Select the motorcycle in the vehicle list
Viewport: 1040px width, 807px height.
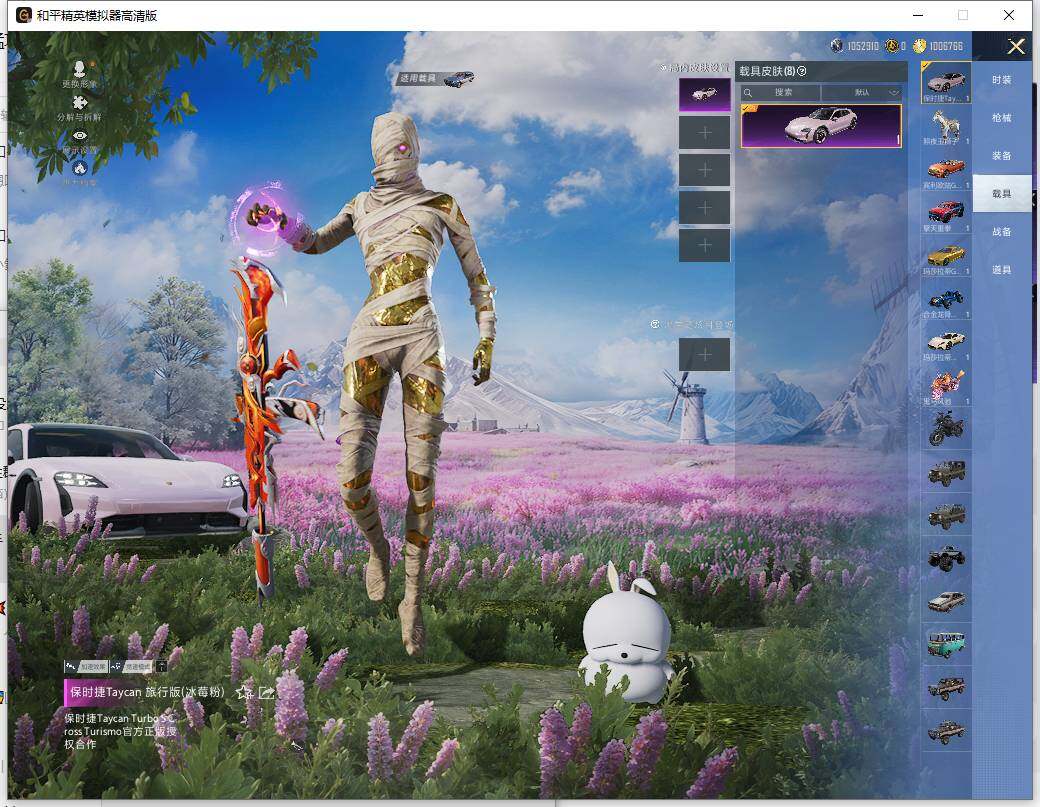click(x=946, y=428)
